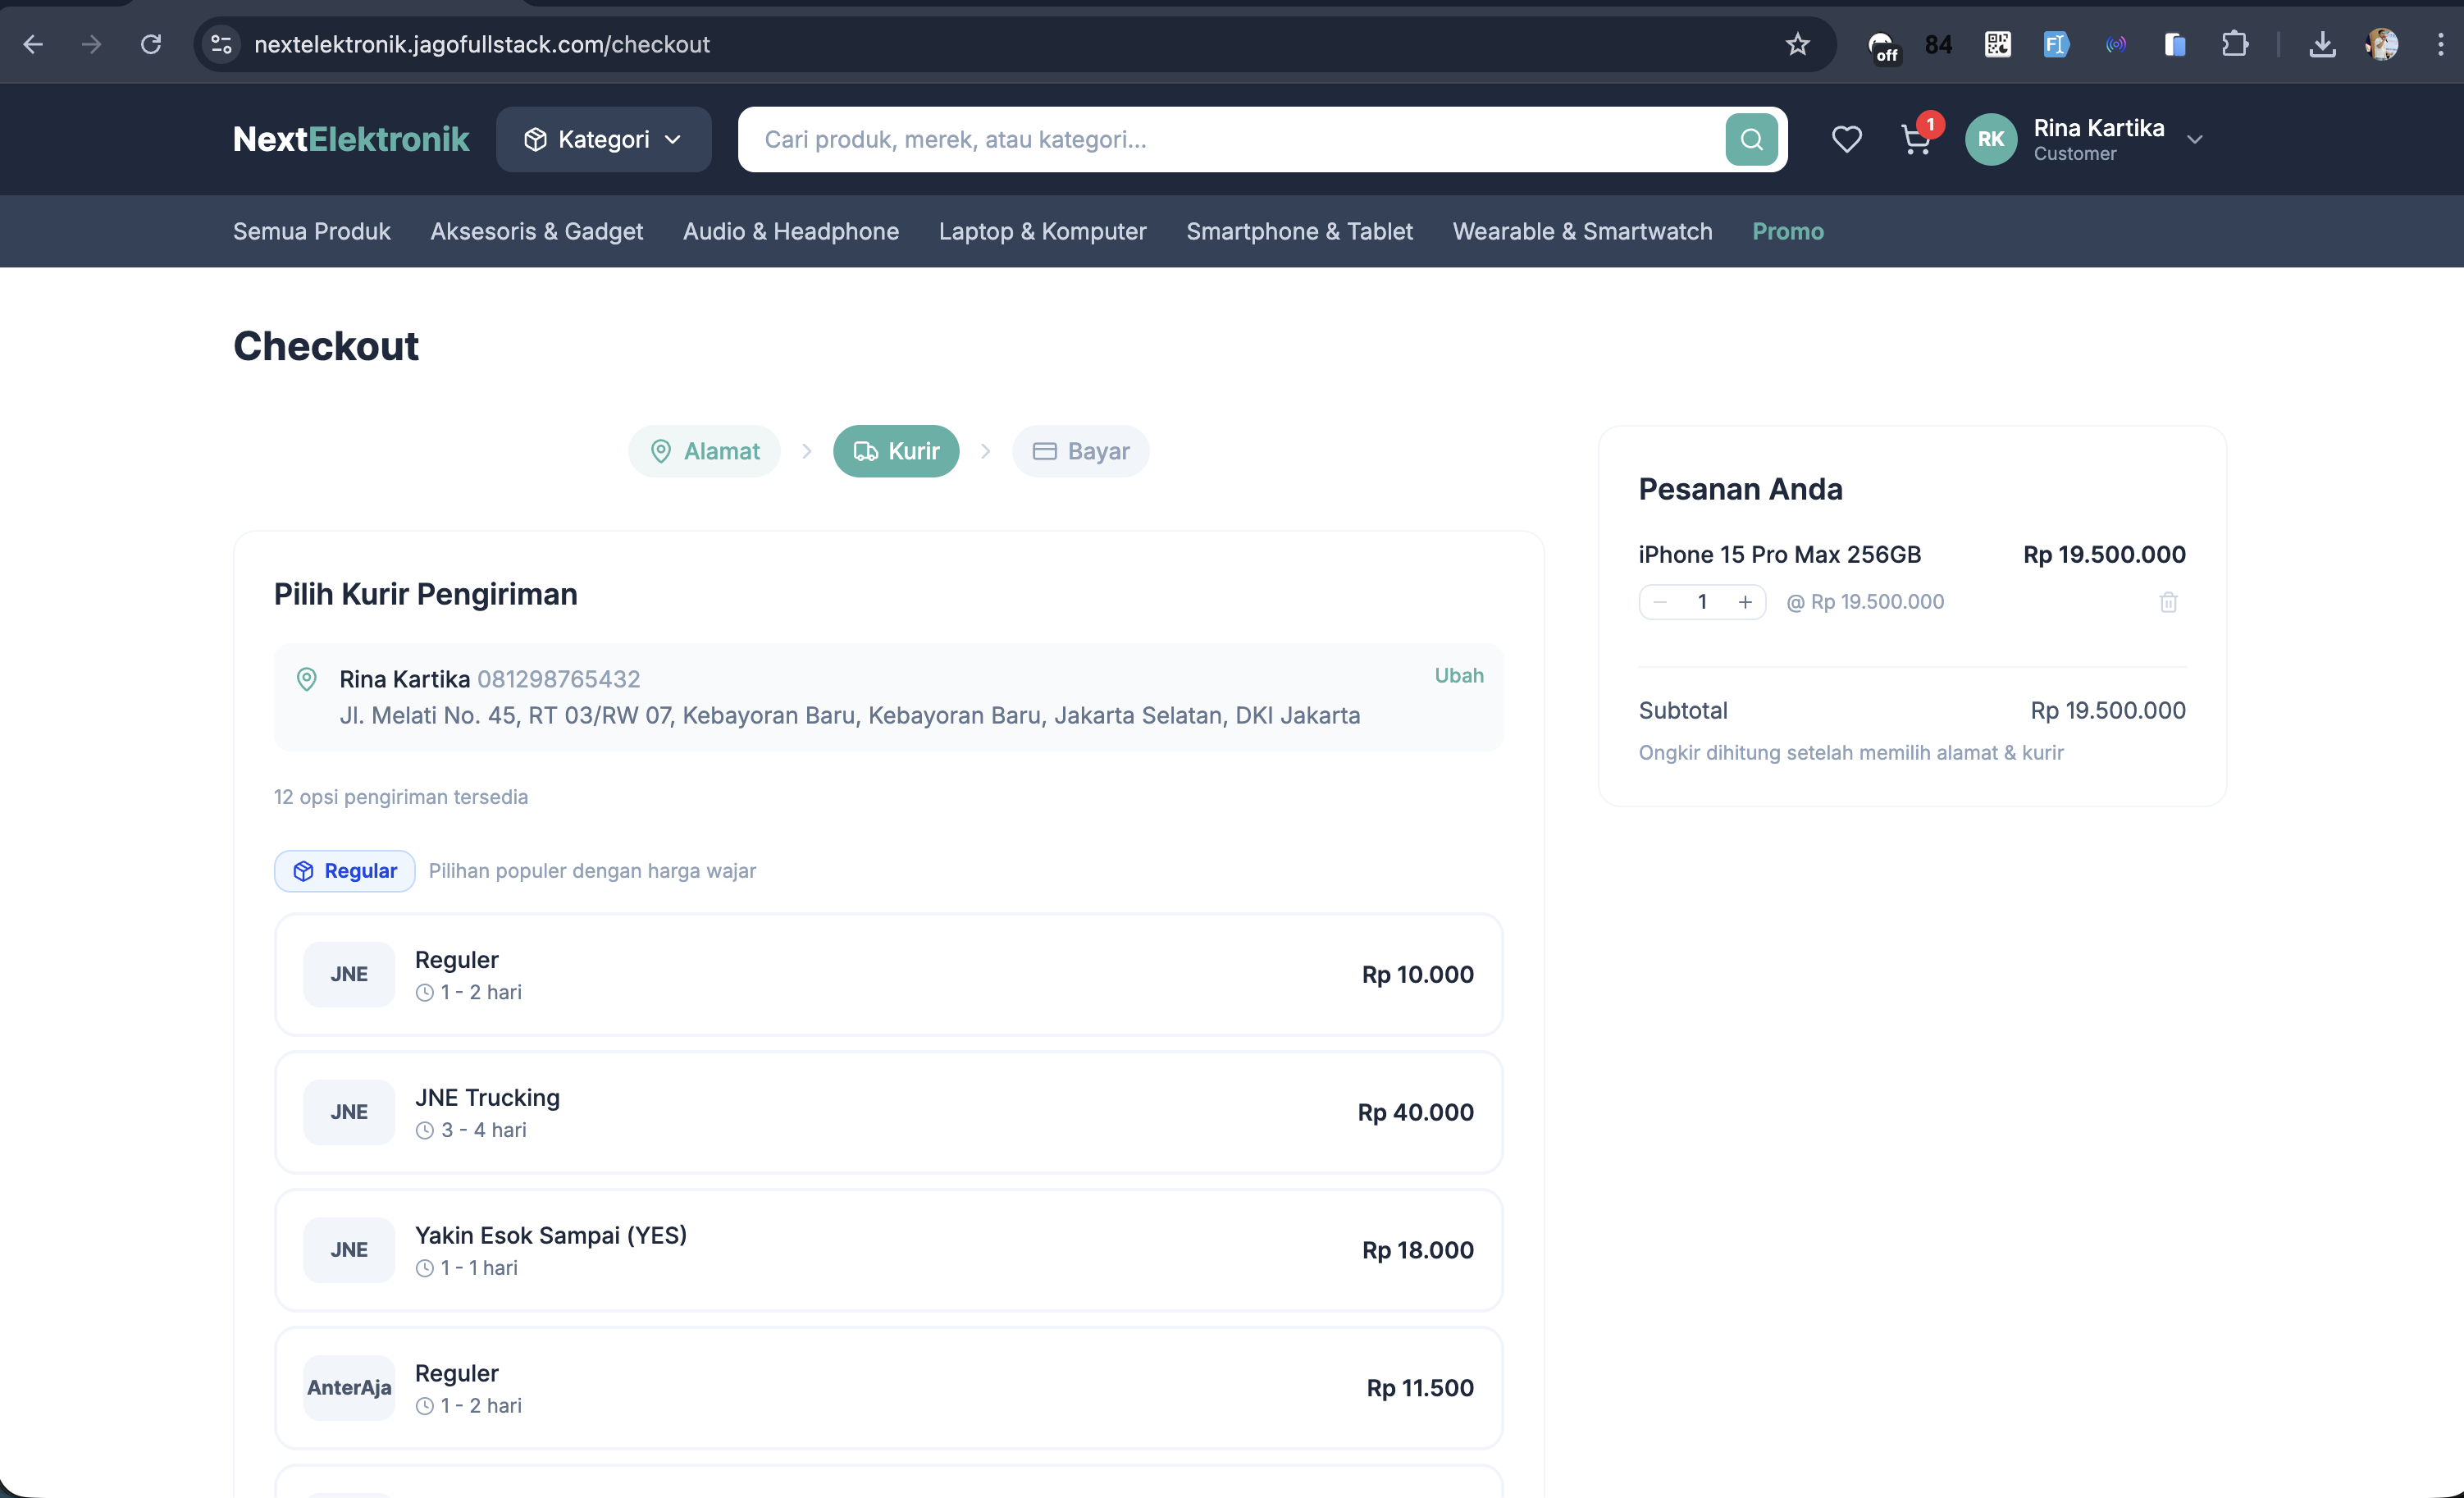Open the Kategori dropdown

(x=603, y=139)
